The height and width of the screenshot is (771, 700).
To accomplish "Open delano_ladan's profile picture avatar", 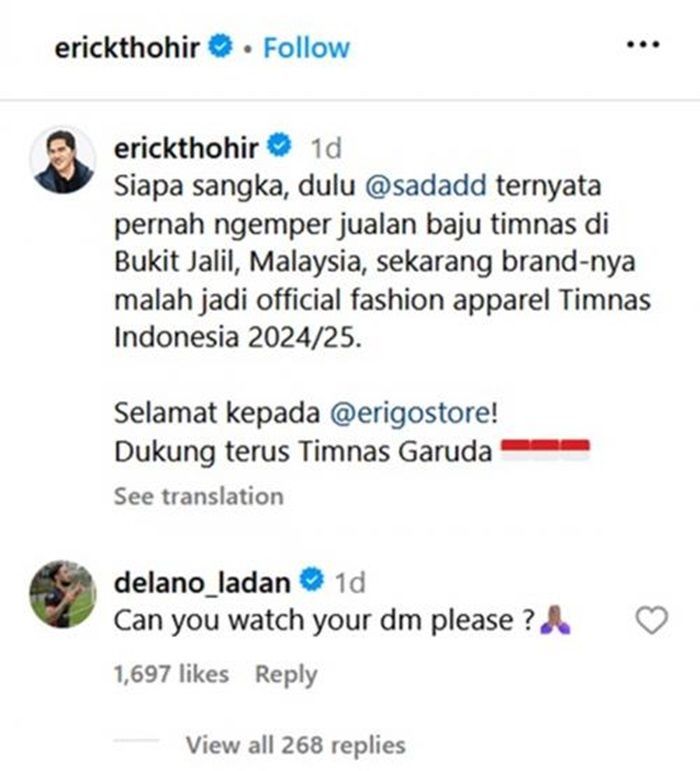I will (x=62, y=594).
